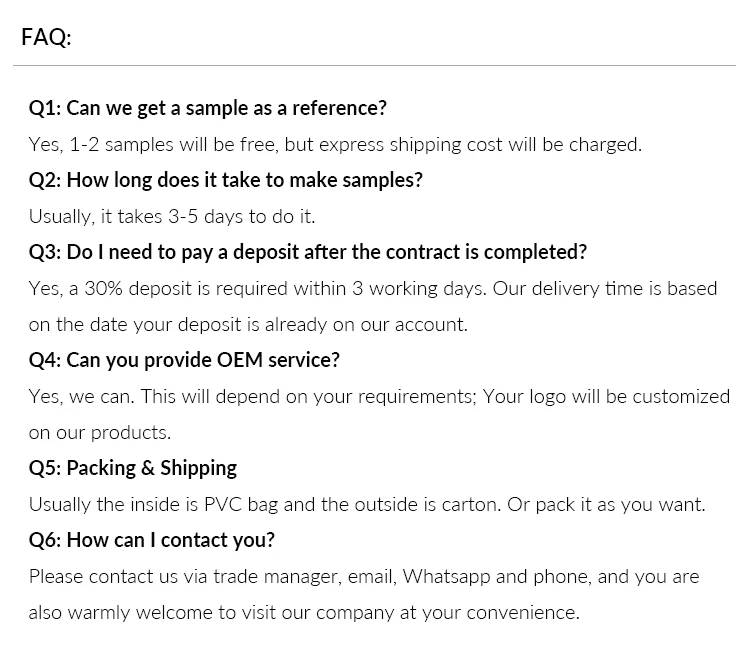Click the answer about PVC bag and carton
750x660 pixels.
(367, 504)
